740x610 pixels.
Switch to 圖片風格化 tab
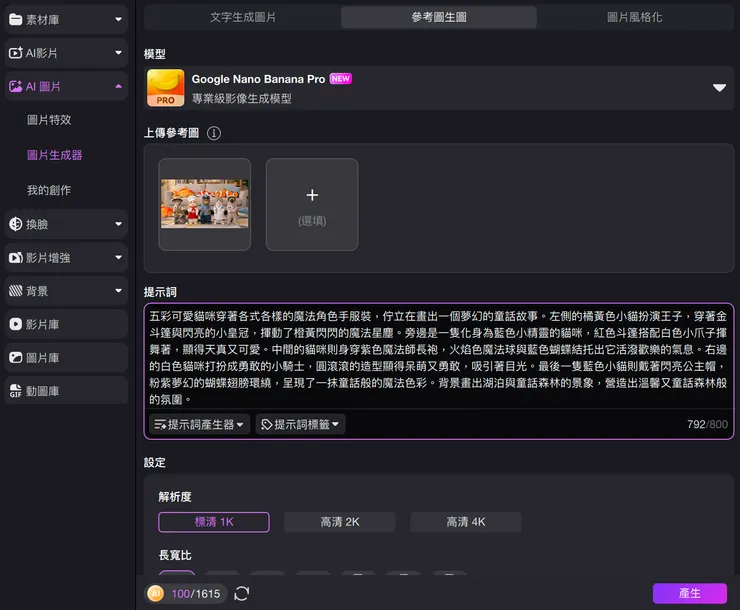click(x=634, y=17)
